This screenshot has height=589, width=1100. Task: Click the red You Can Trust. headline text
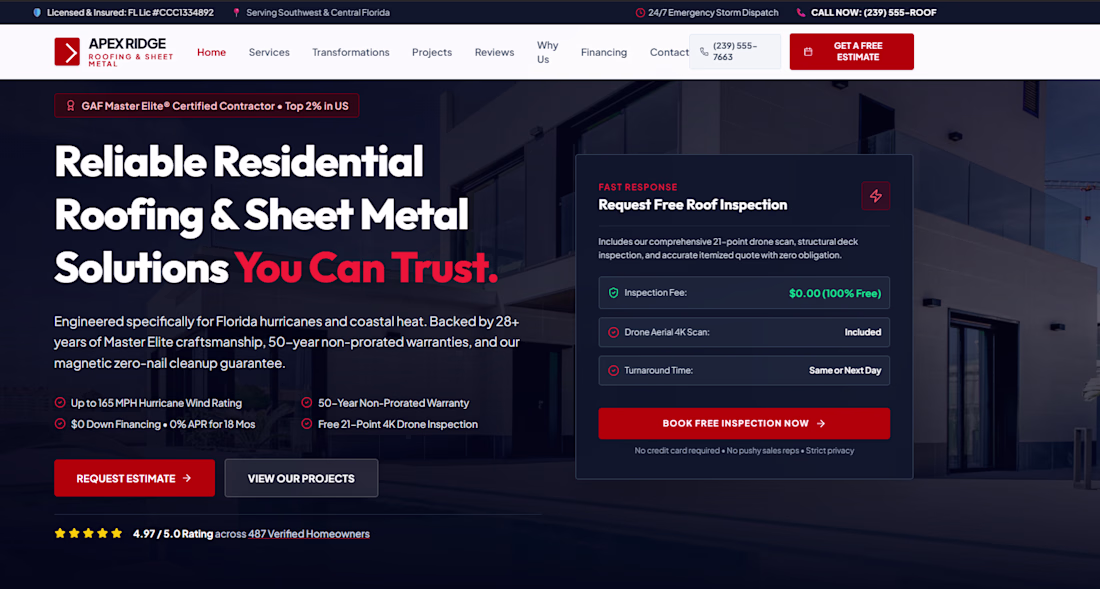point(366,267)
